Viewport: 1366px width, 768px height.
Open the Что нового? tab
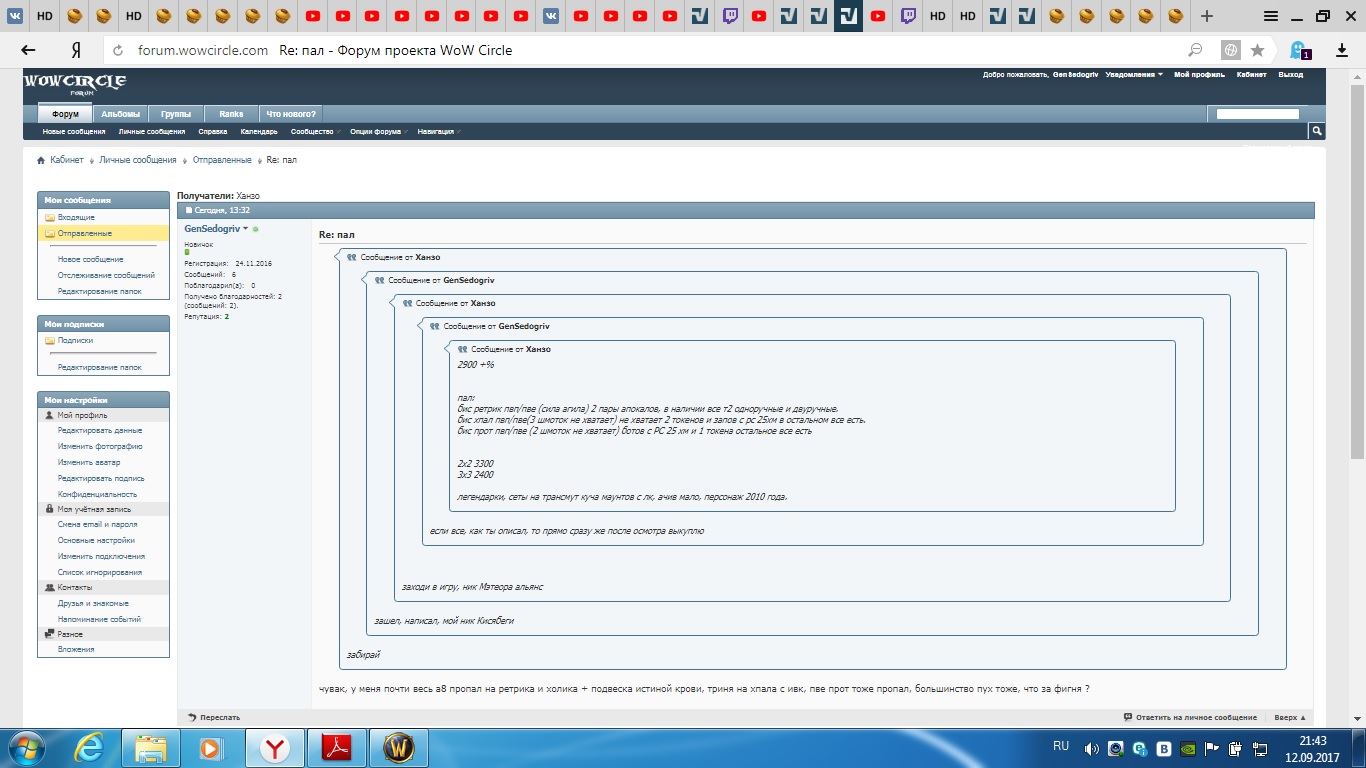(291, 114)
